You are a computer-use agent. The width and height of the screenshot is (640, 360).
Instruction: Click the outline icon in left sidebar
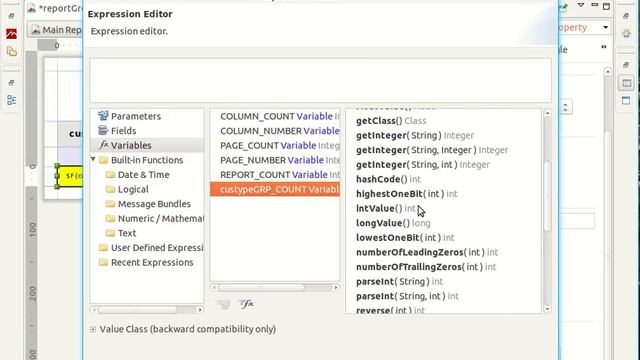coord(11,100)
